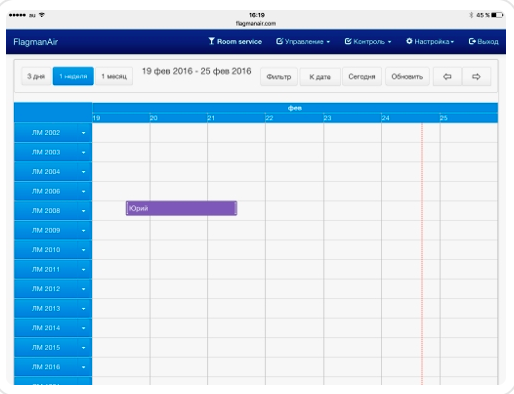514x394 pixels.
Task: Open the Управление dropdown menu
Action: [x=303, y=42]
